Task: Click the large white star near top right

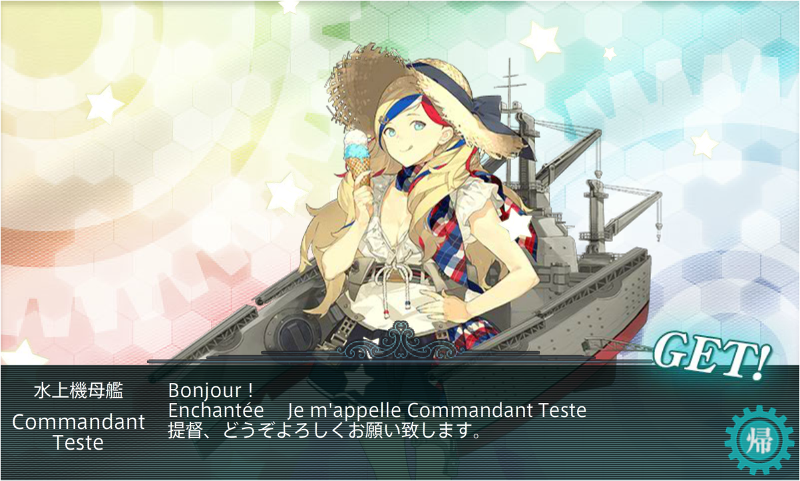Action: point(540,40)
